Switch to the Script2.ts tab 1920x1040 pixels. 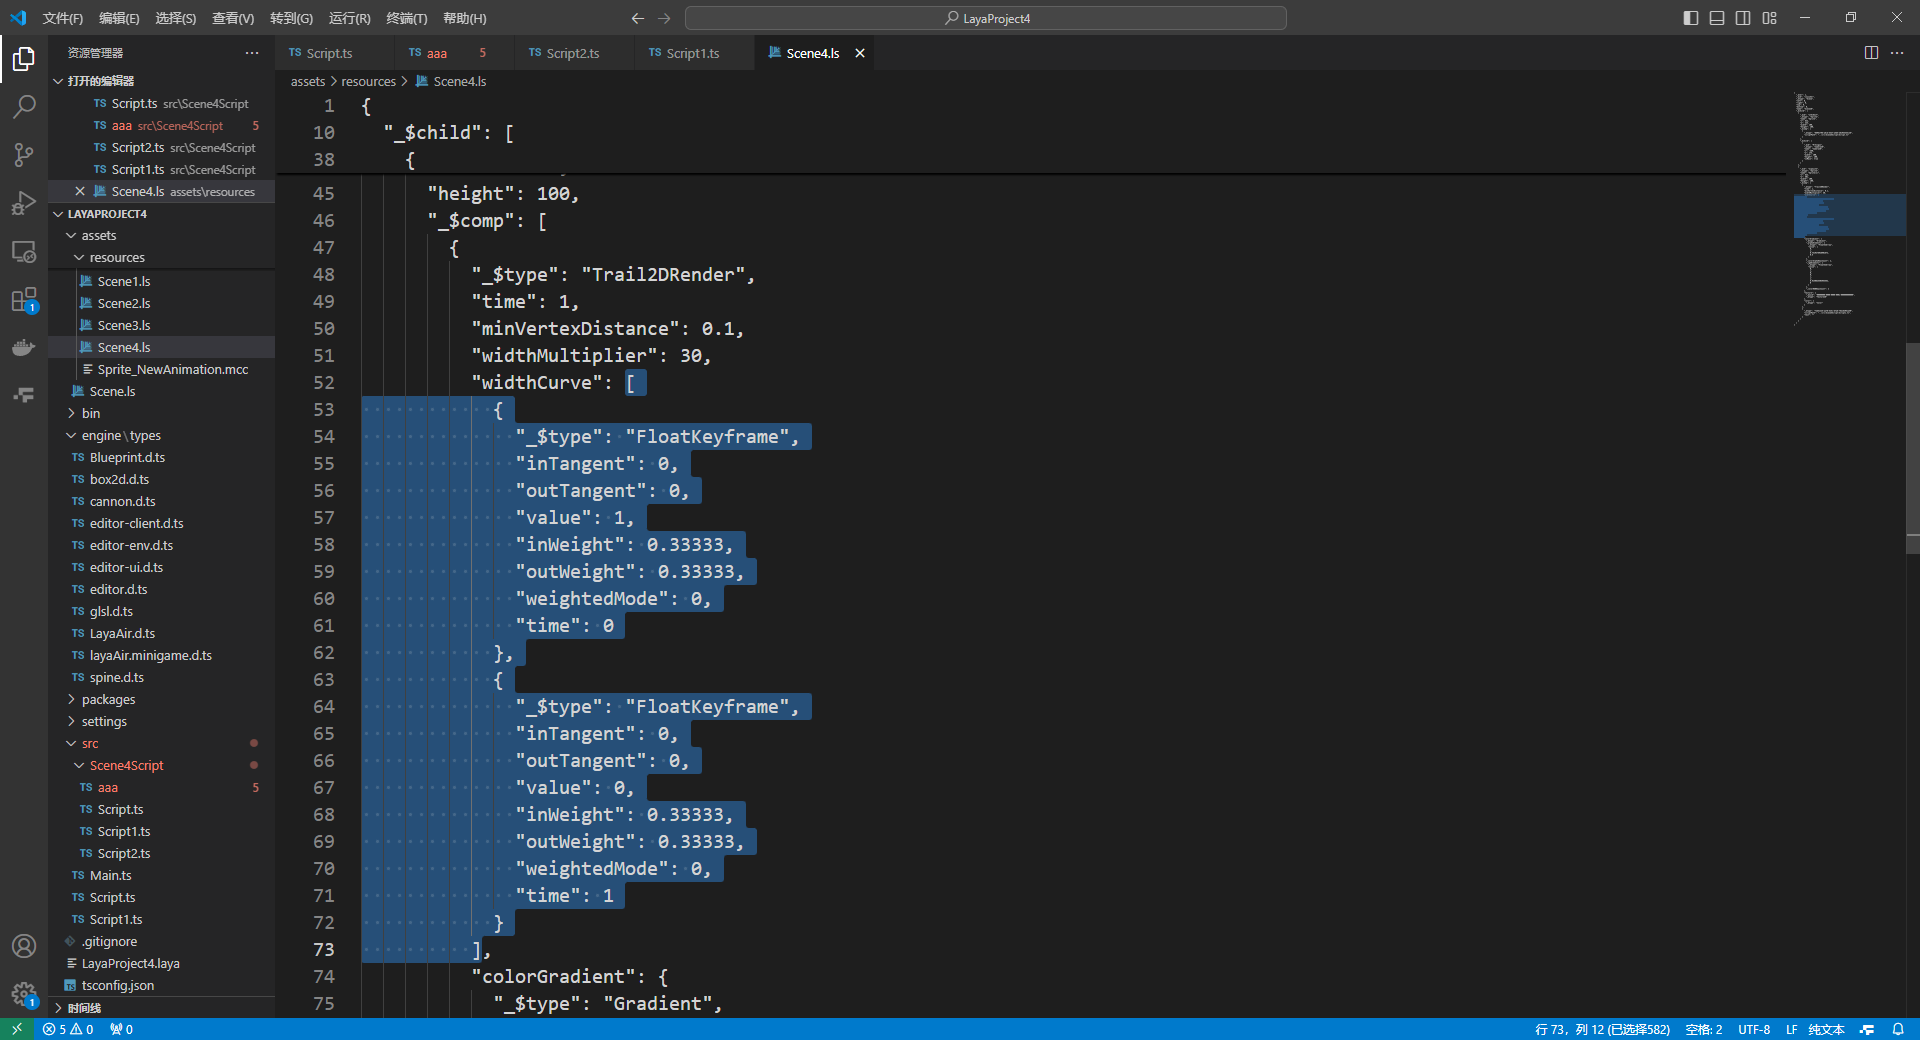coord(572,53)
